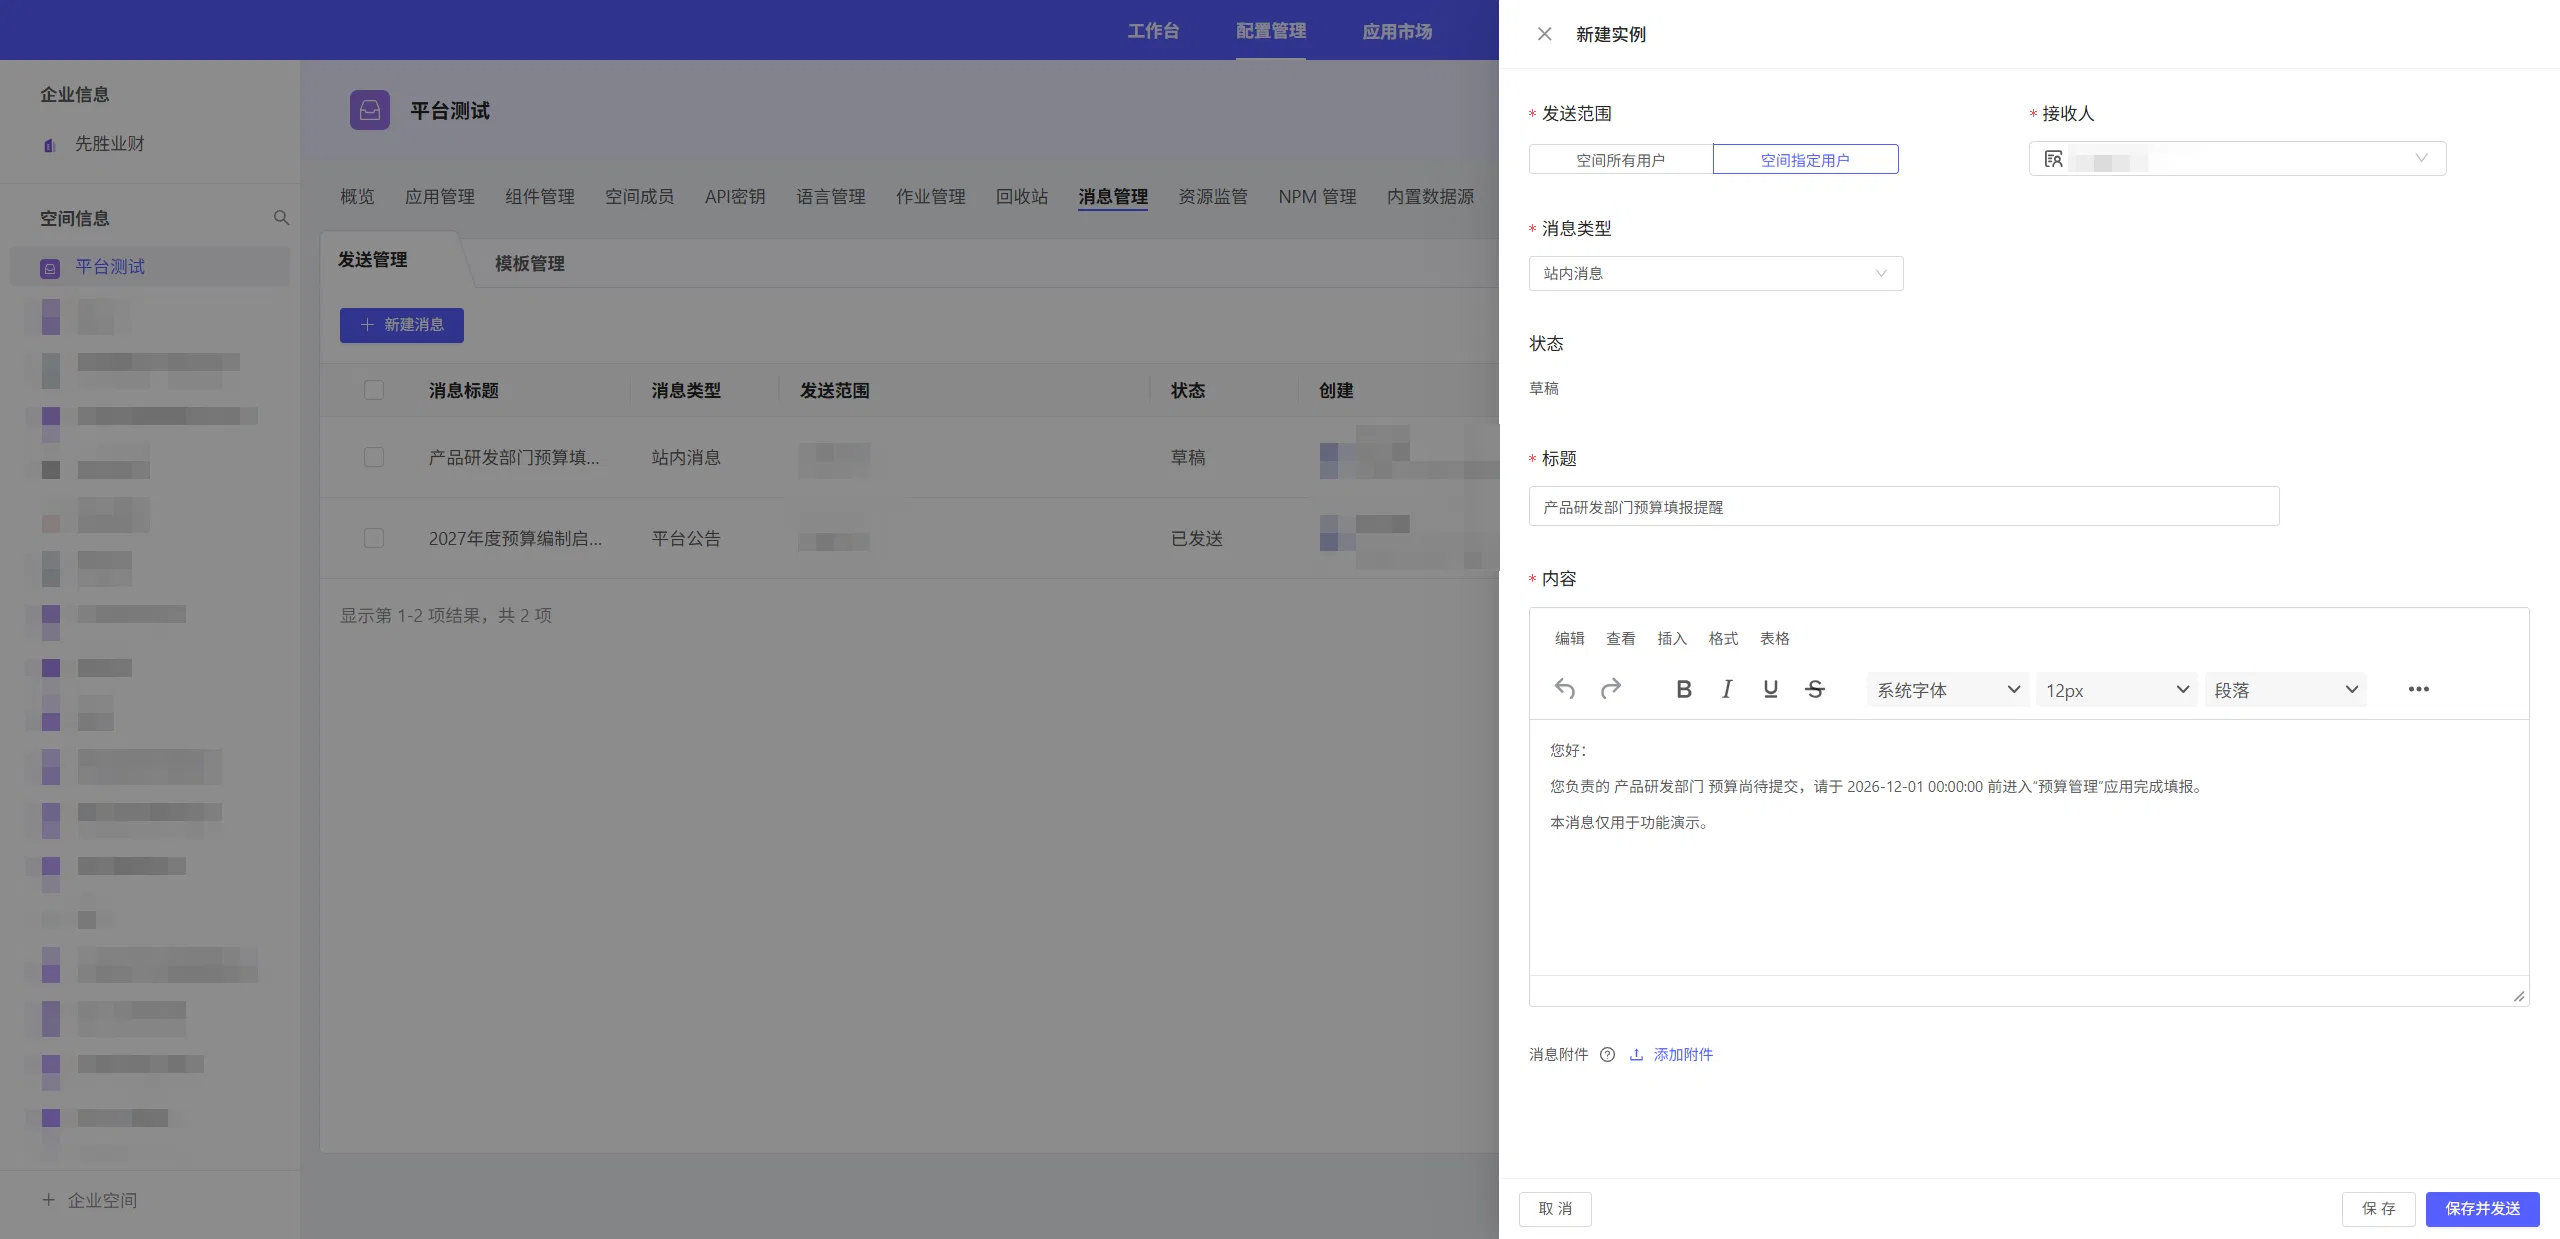Apply strikethrough formatting in editor
Viewport: 2560px width, 1239px height.
point(1815,689)
